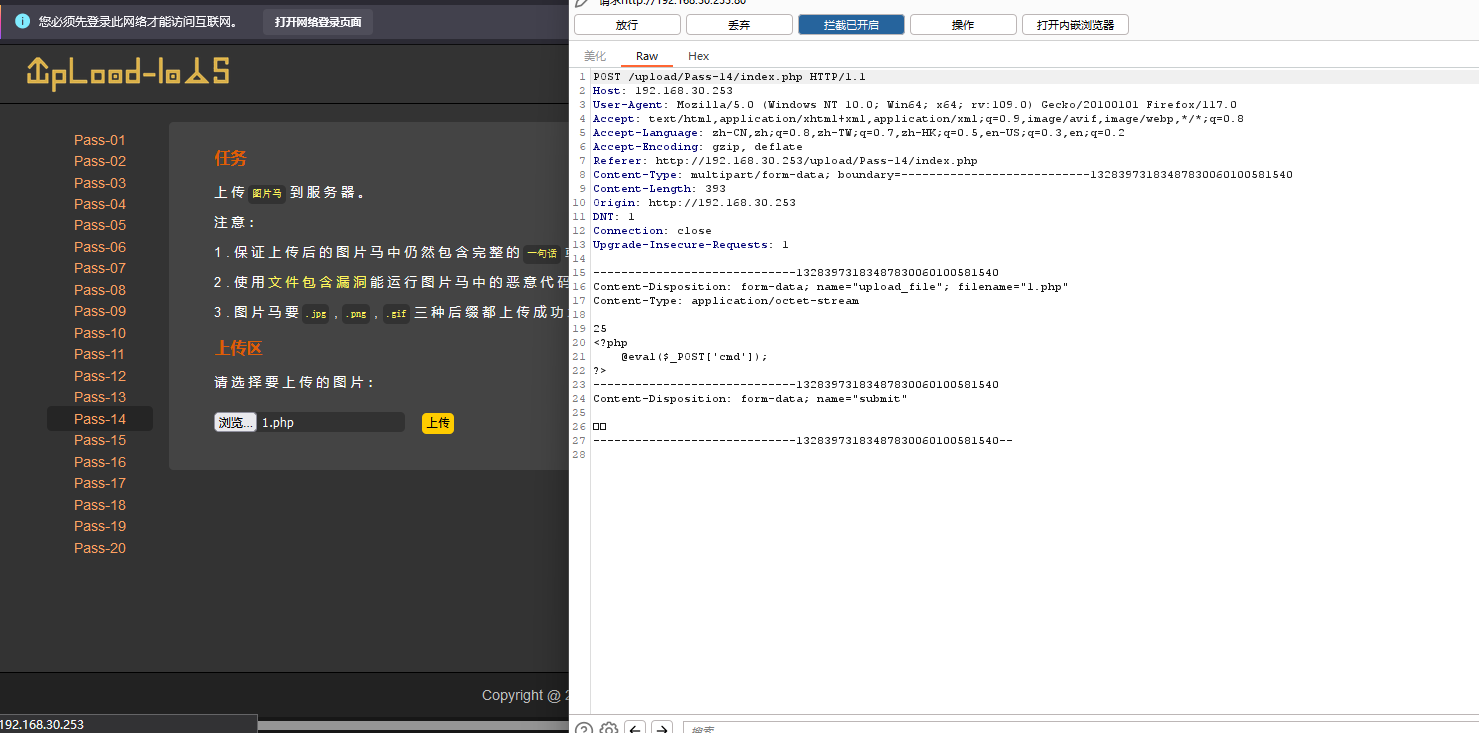The image size is (1479, 733).
Task: Open Pass-09 in sidebar
Action: (100, 311)
